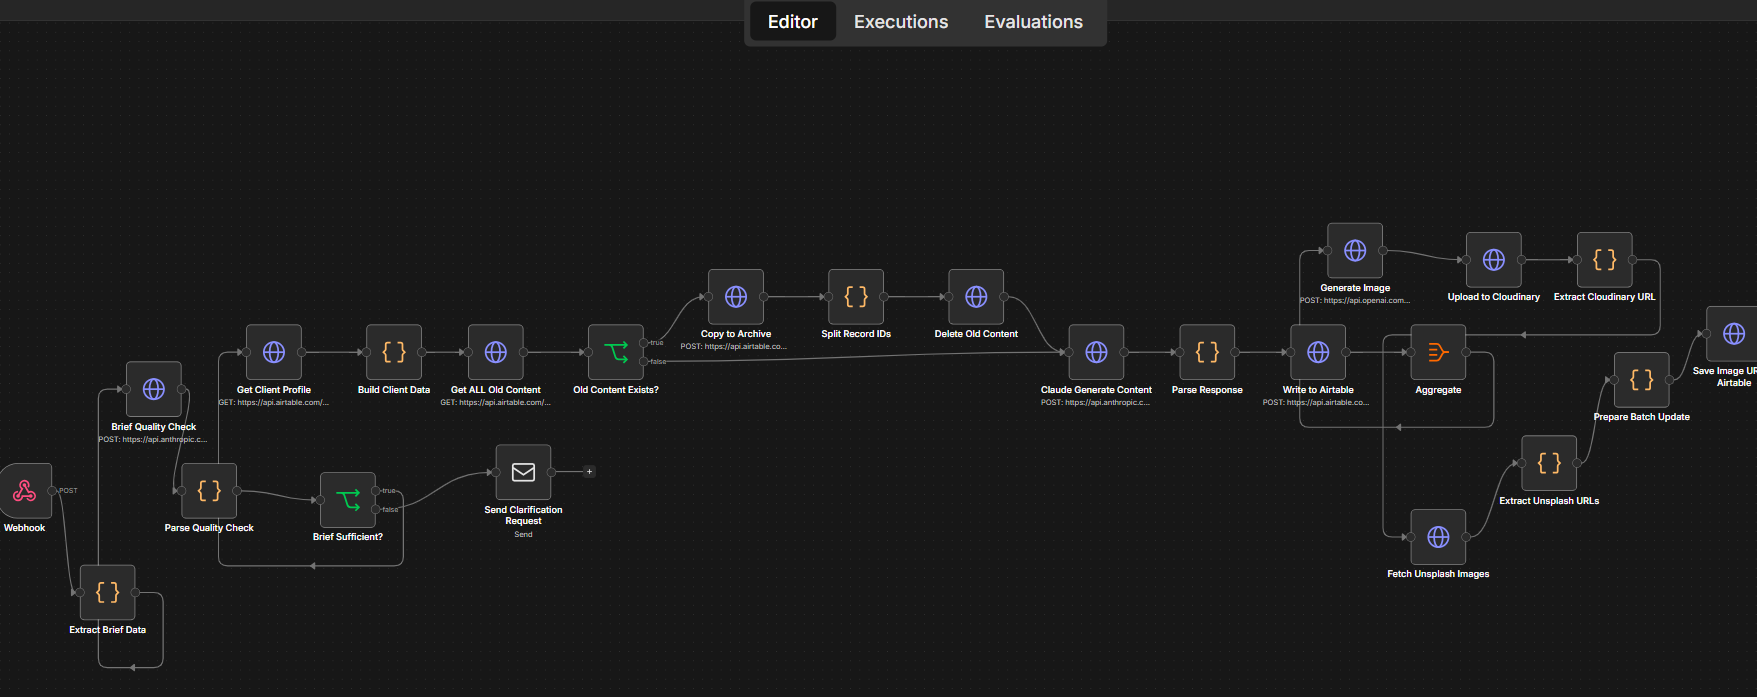Select the Webhook trigger node
The height and width of the screenshot is (697, 1757).
[x=25, y=491]
